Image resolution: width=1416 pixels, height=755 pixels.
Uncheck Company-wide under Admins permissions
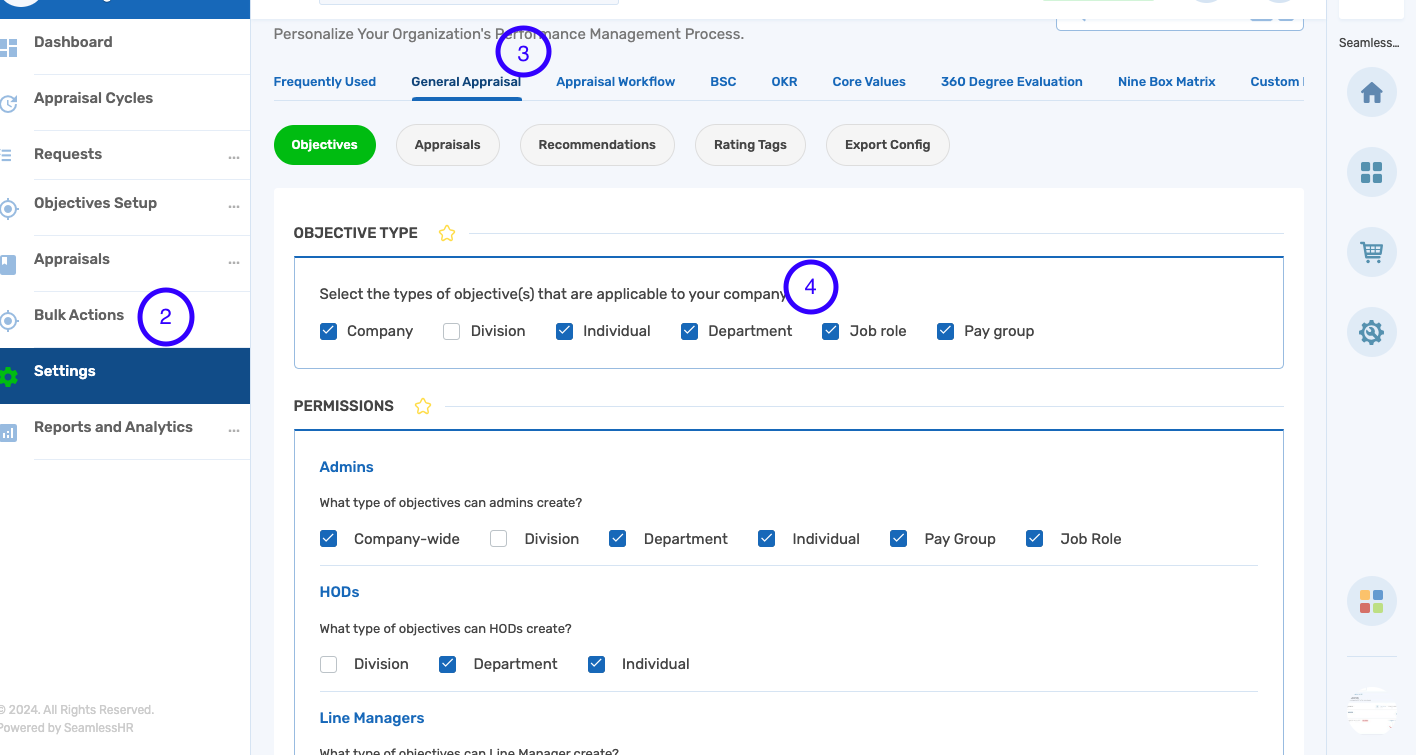click(x=328, y=538)
